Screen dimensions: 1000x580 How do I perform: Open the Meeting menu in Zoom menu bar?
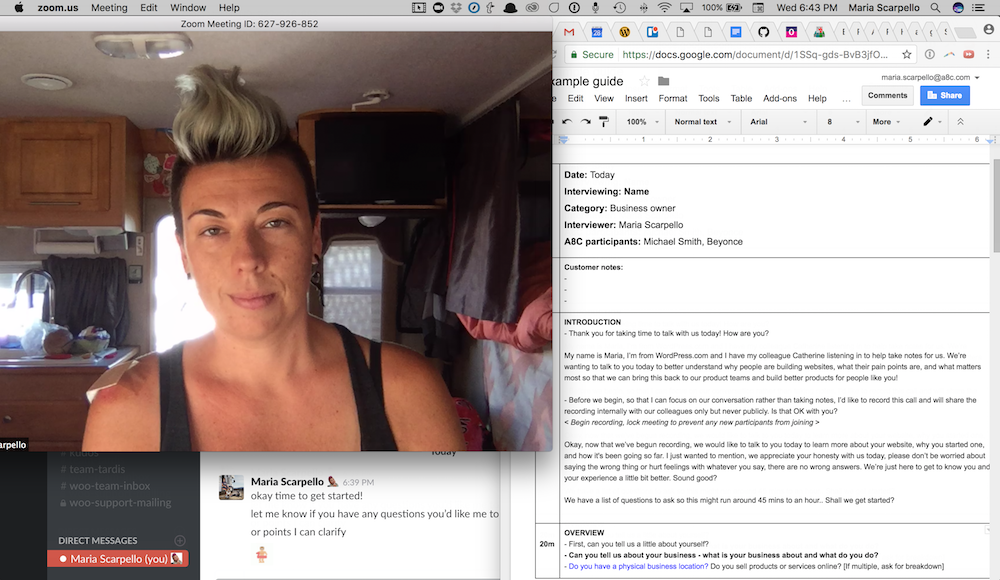pyautogui.click(x=109, y=8)
